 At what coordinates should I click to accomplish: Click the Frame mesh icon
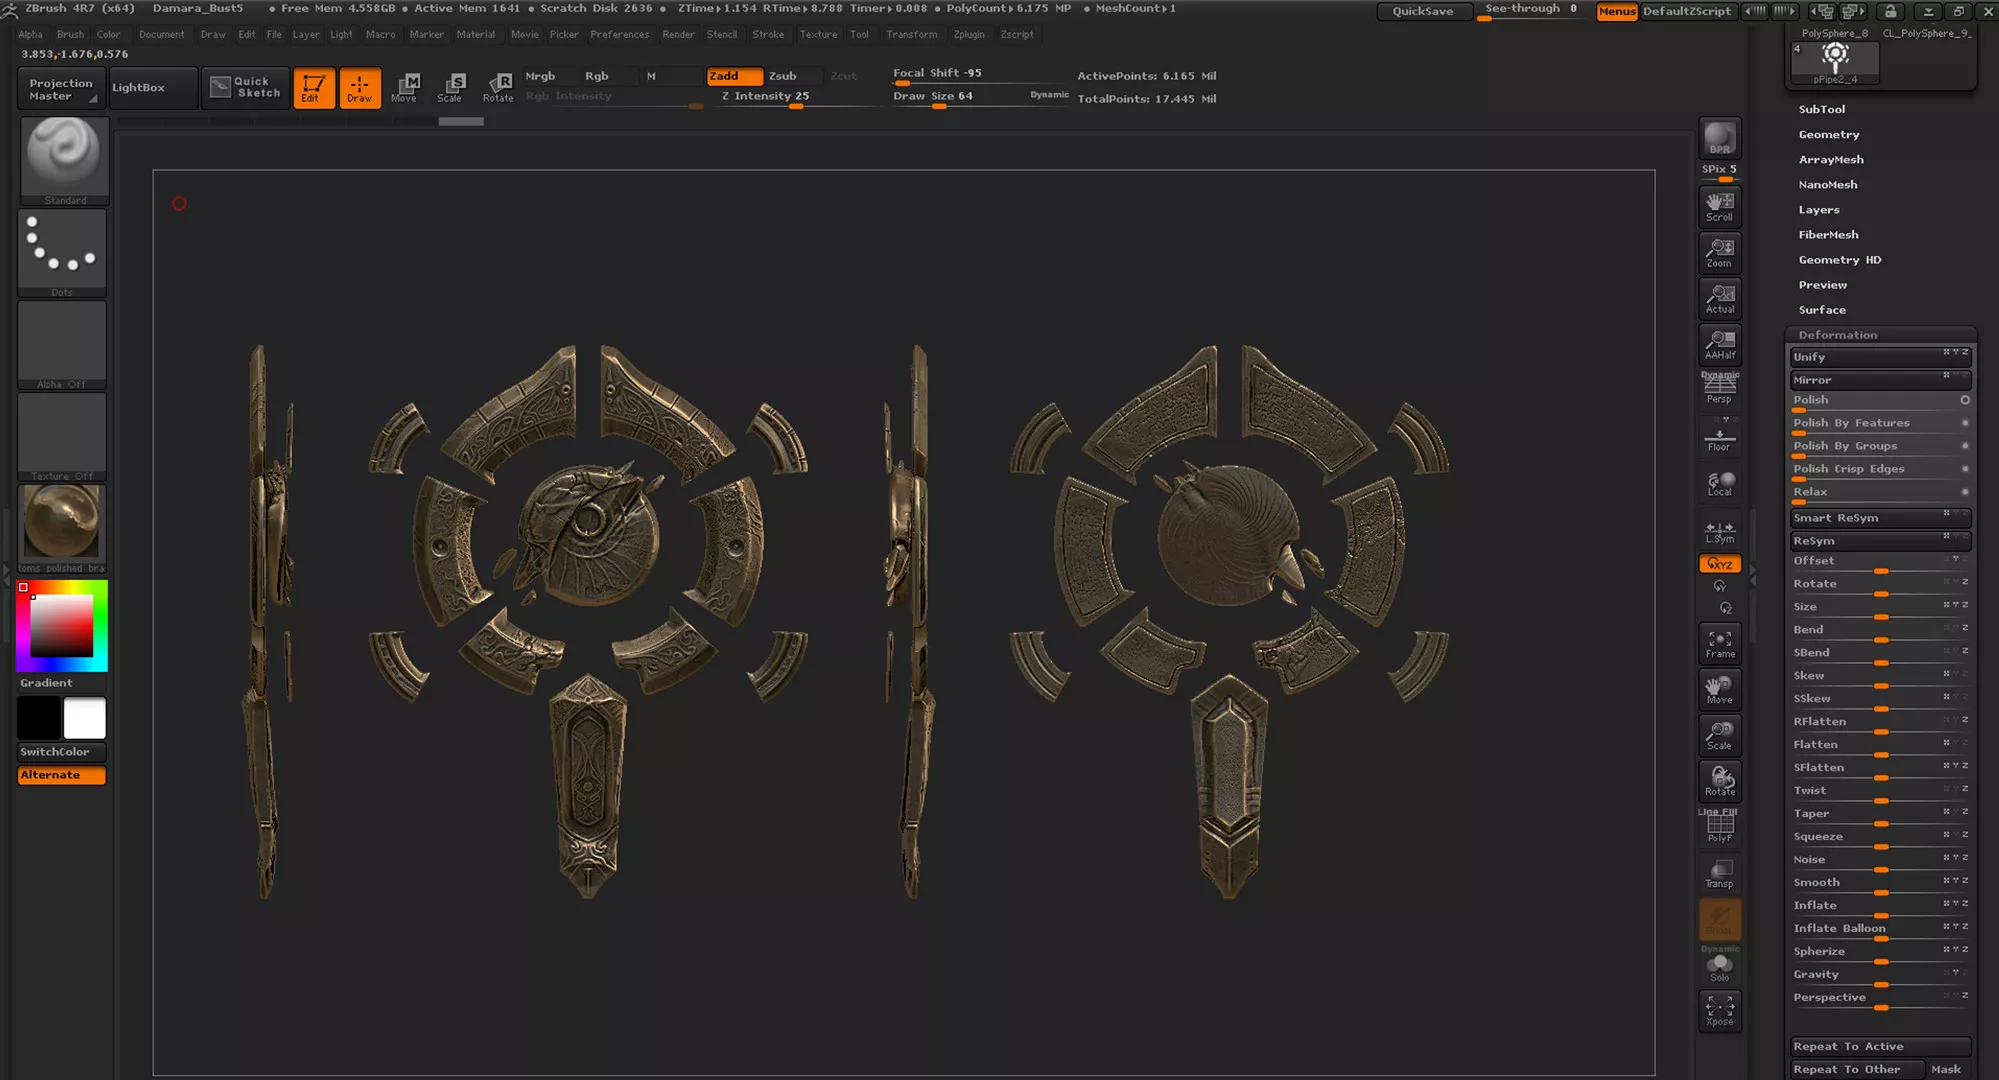1719,643
